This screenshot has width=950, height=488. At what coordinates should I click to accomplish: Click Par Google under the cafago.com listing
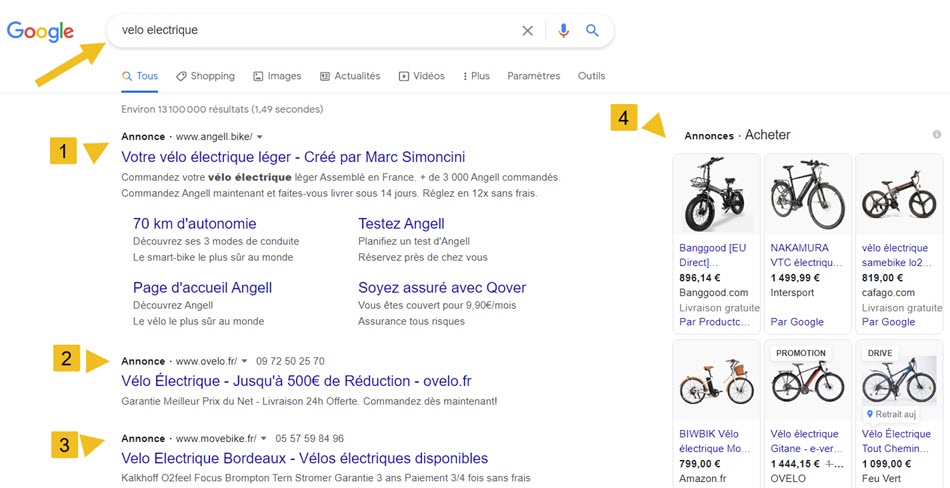pos(888,322)
